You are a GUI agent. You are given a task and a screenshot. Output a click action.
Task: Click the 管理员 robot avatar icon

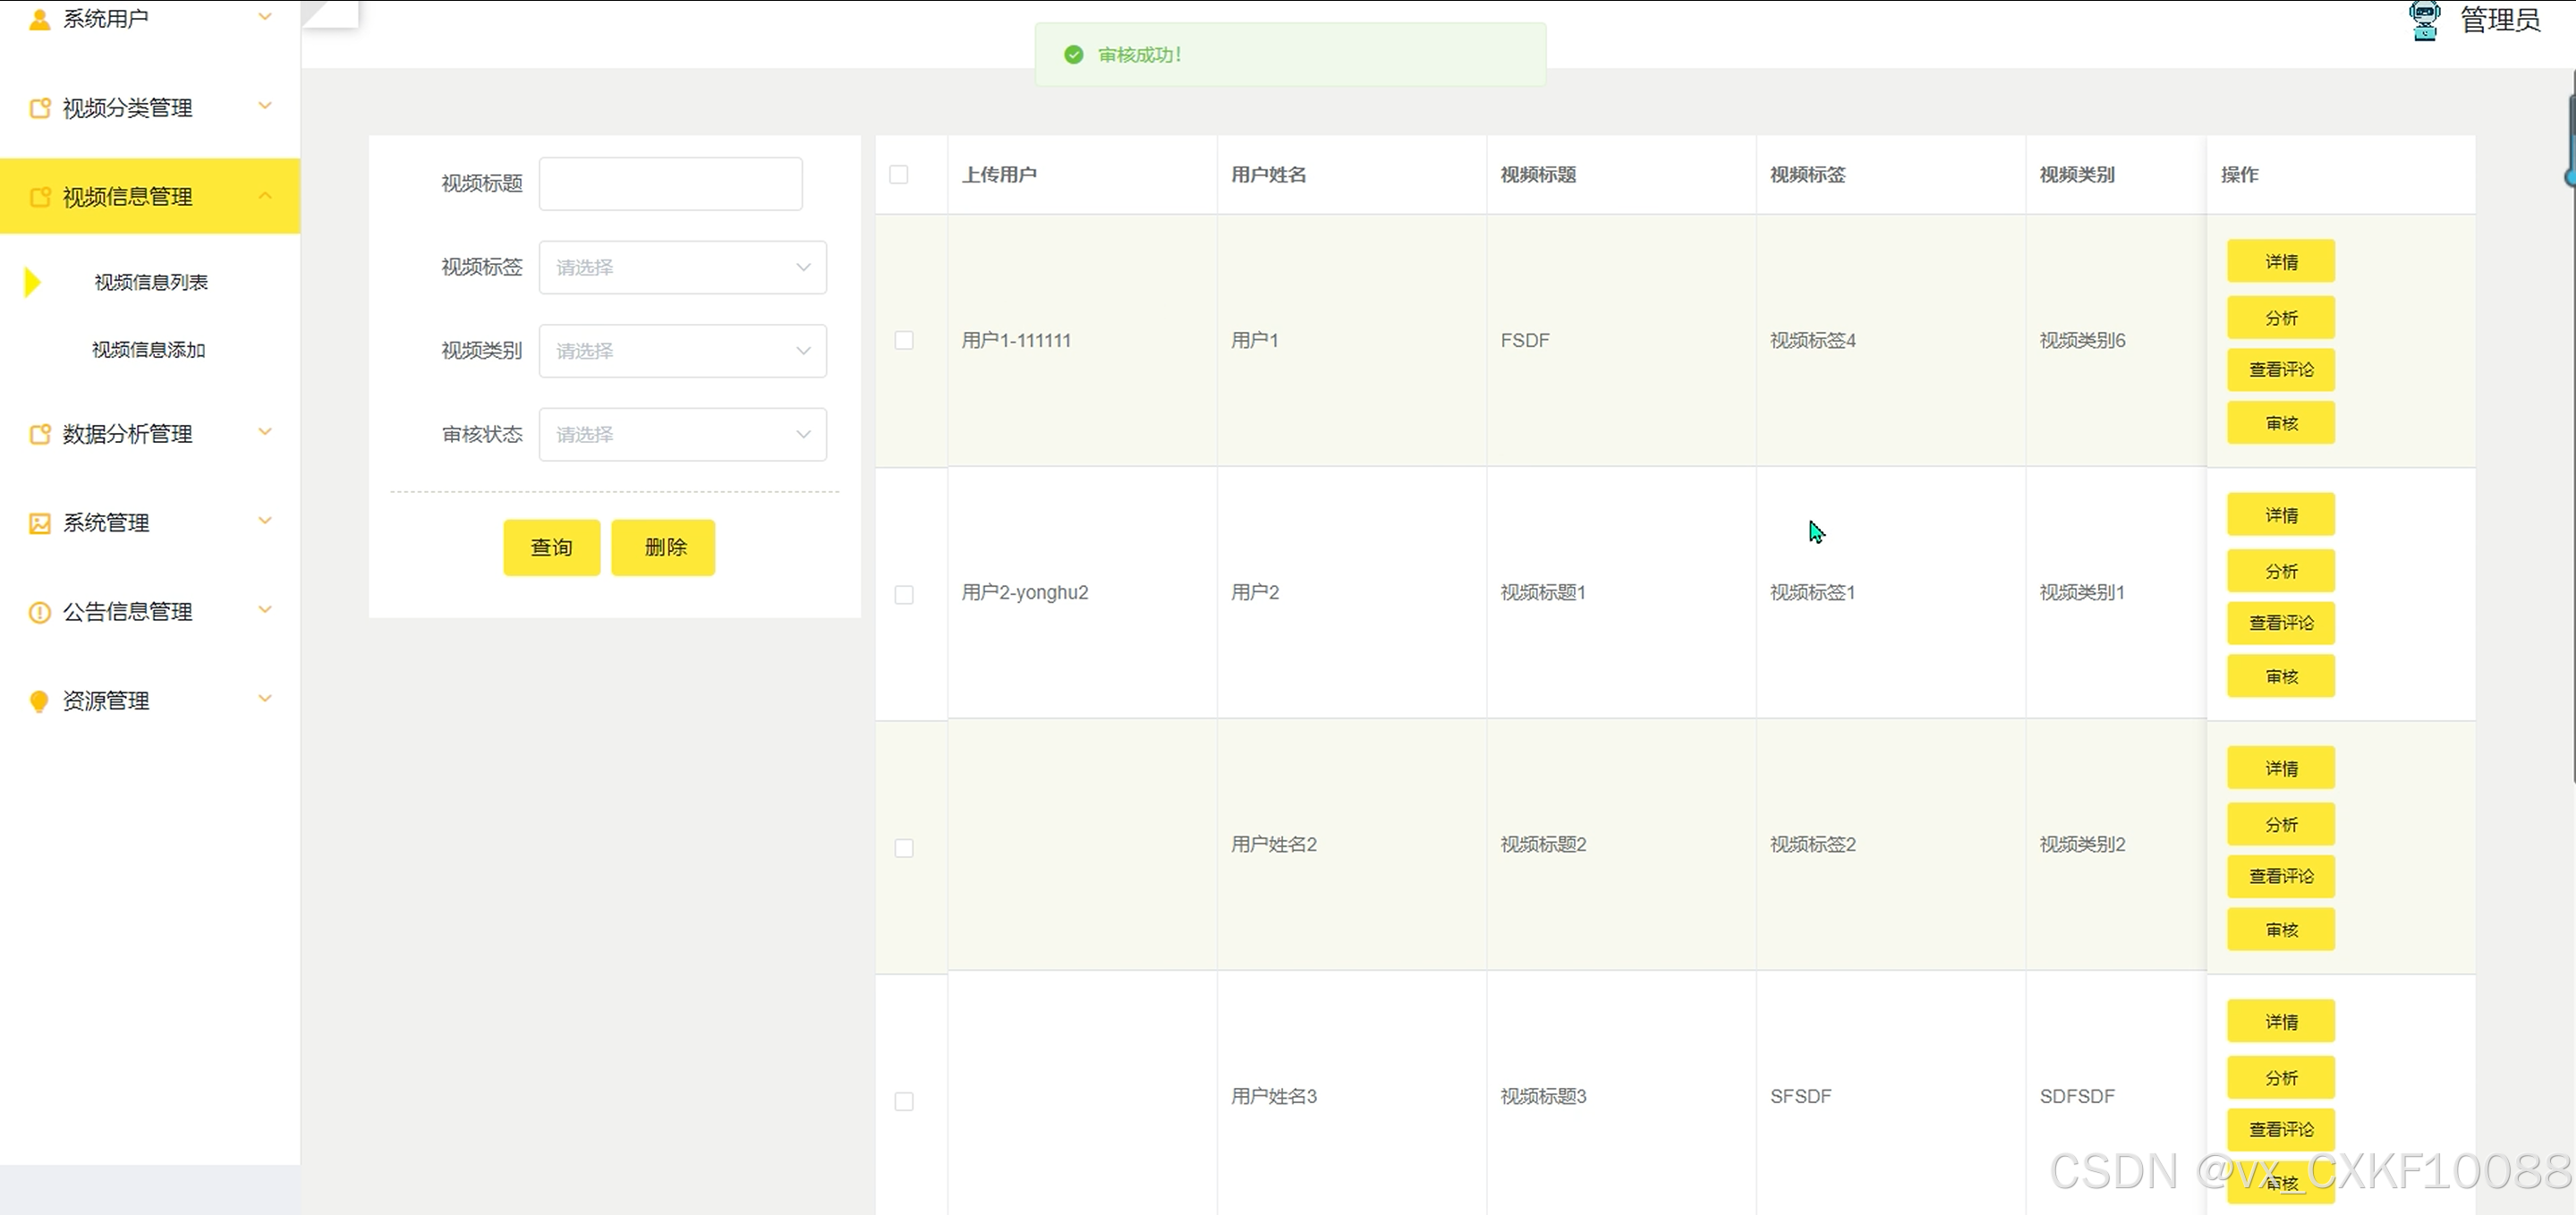(x=2425, y=20)
